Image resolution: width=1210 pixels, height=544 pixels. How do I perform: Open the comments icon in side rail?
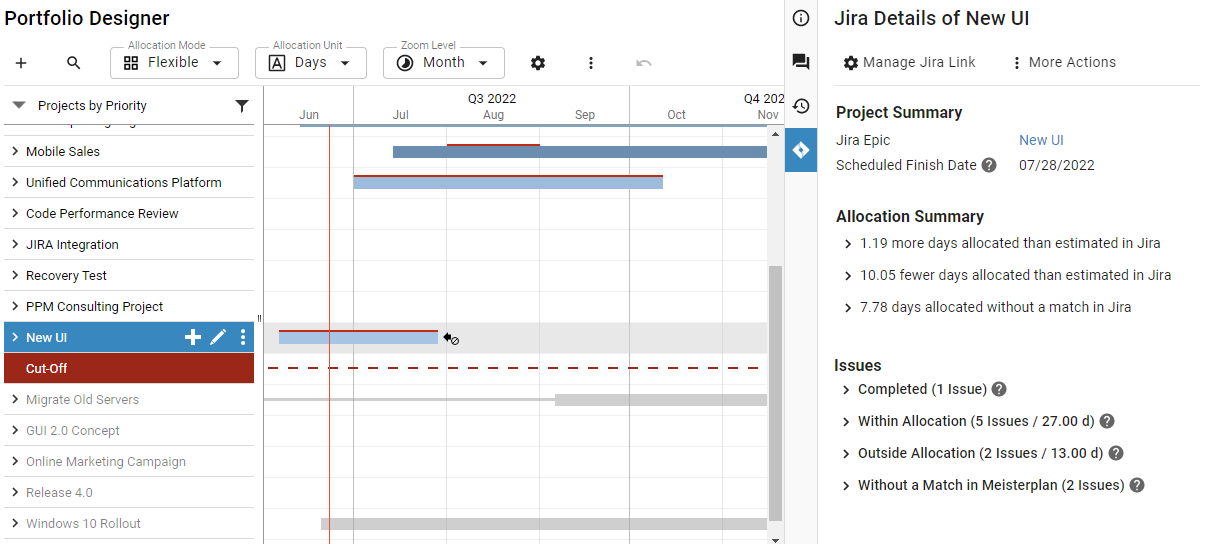click(801, 62)
